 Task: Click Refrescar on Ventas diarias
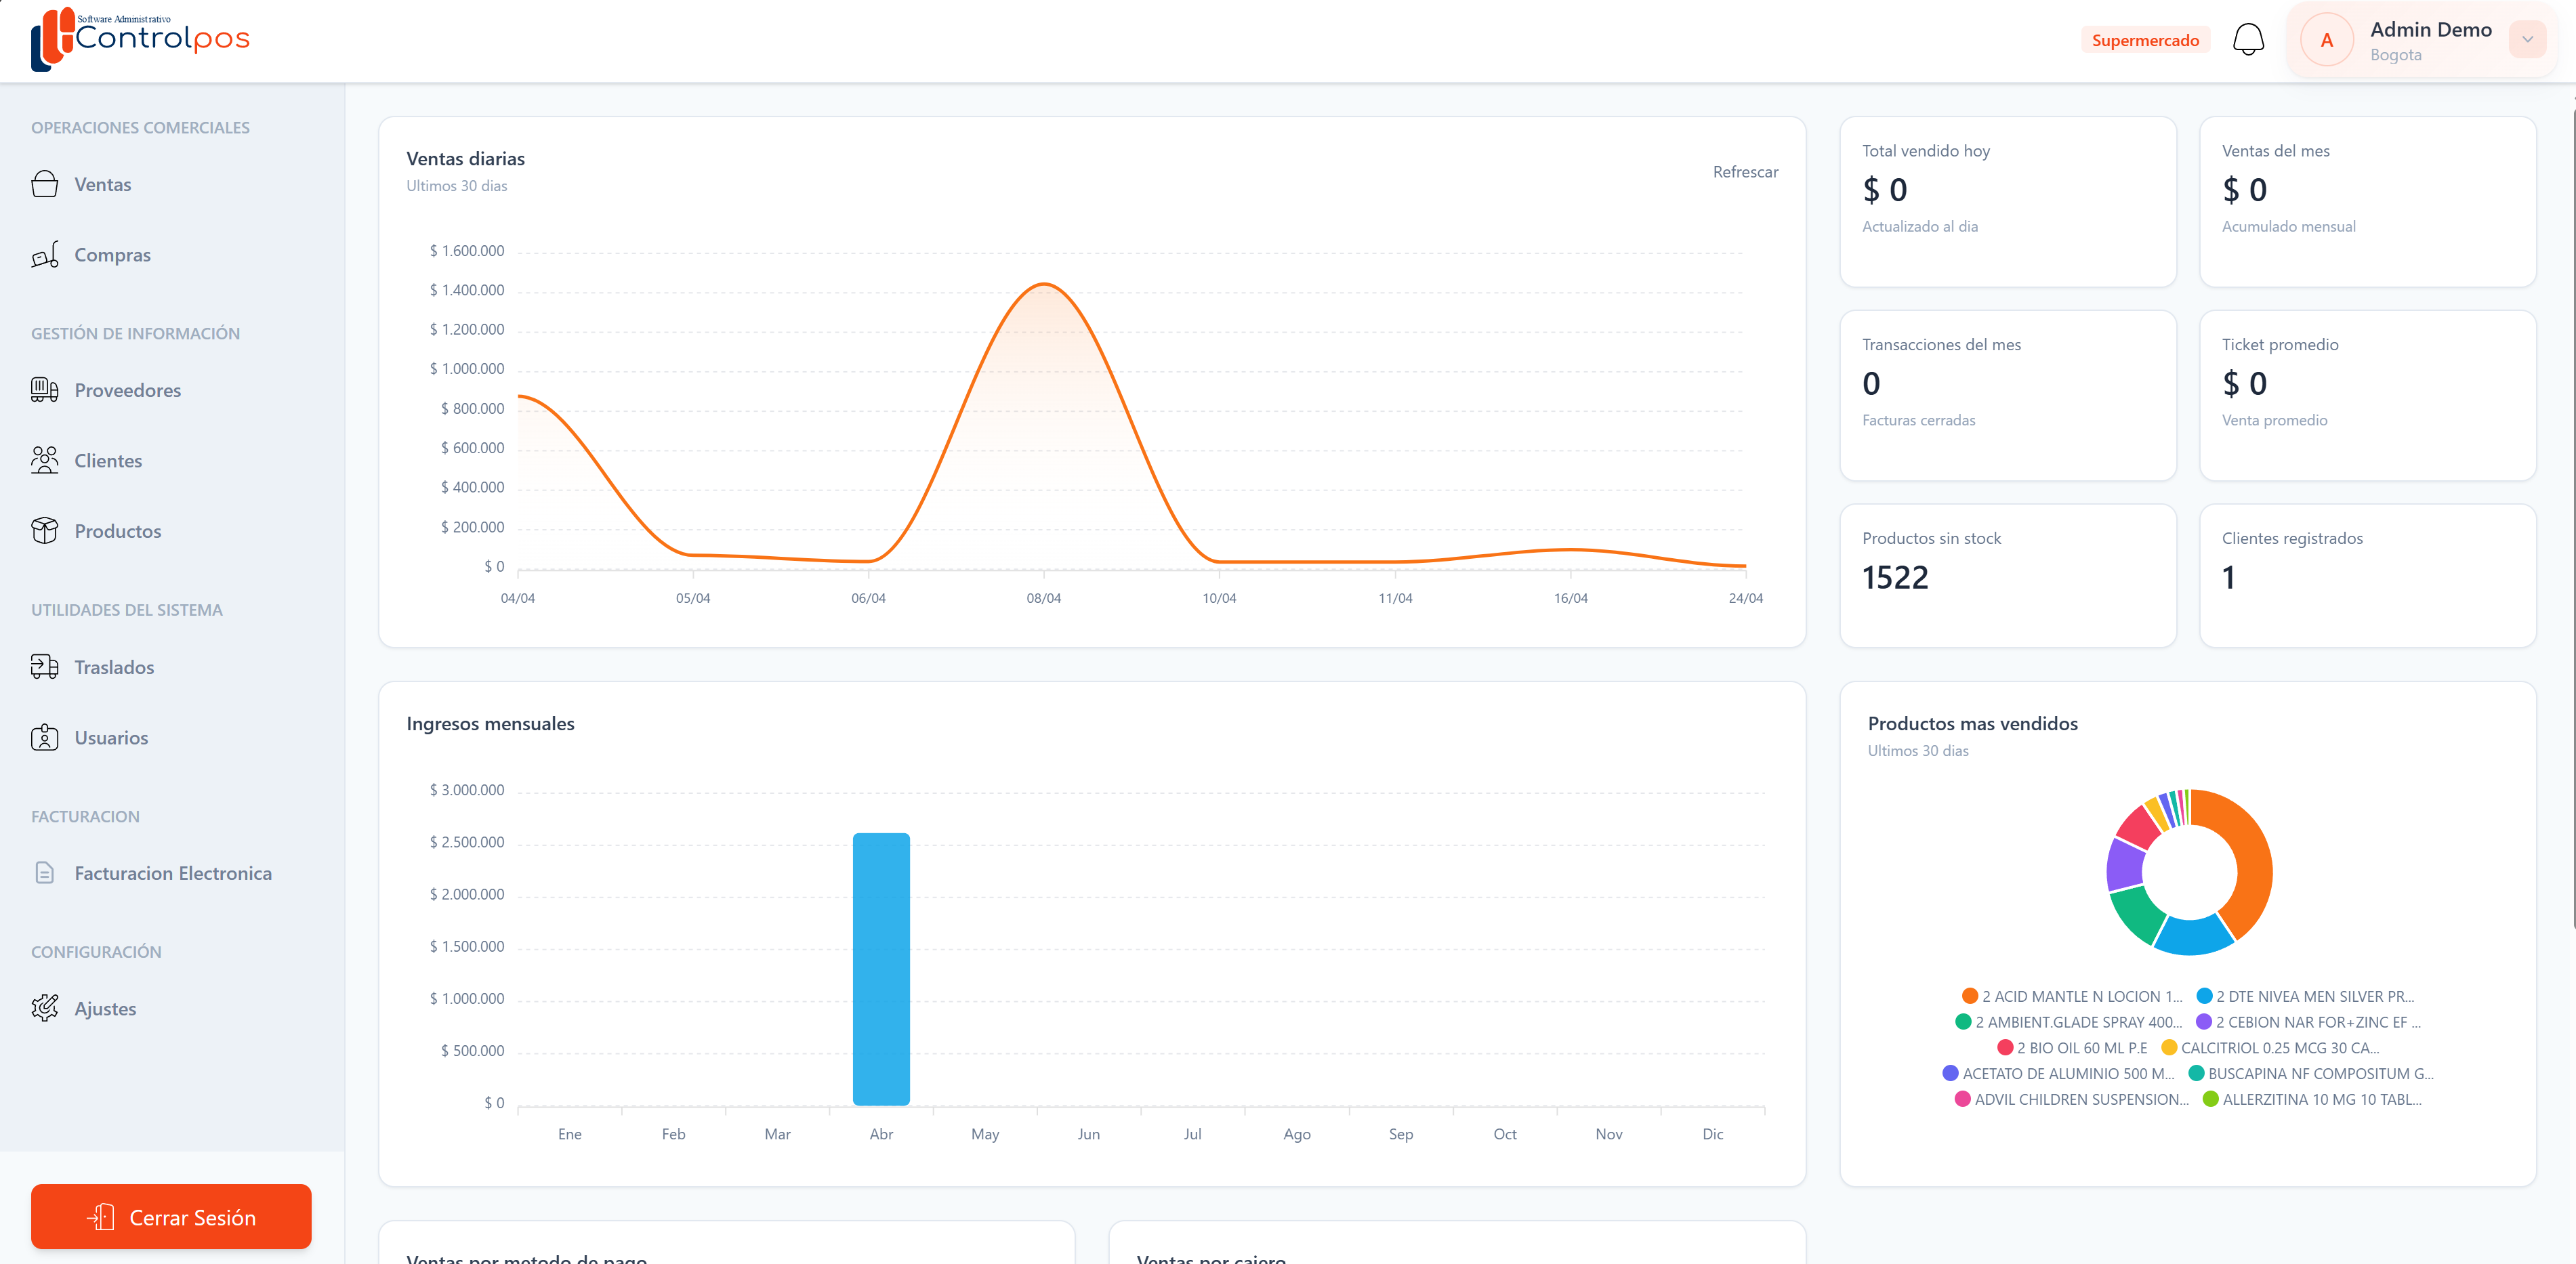pyautogui.click(x=1745, y=172)
